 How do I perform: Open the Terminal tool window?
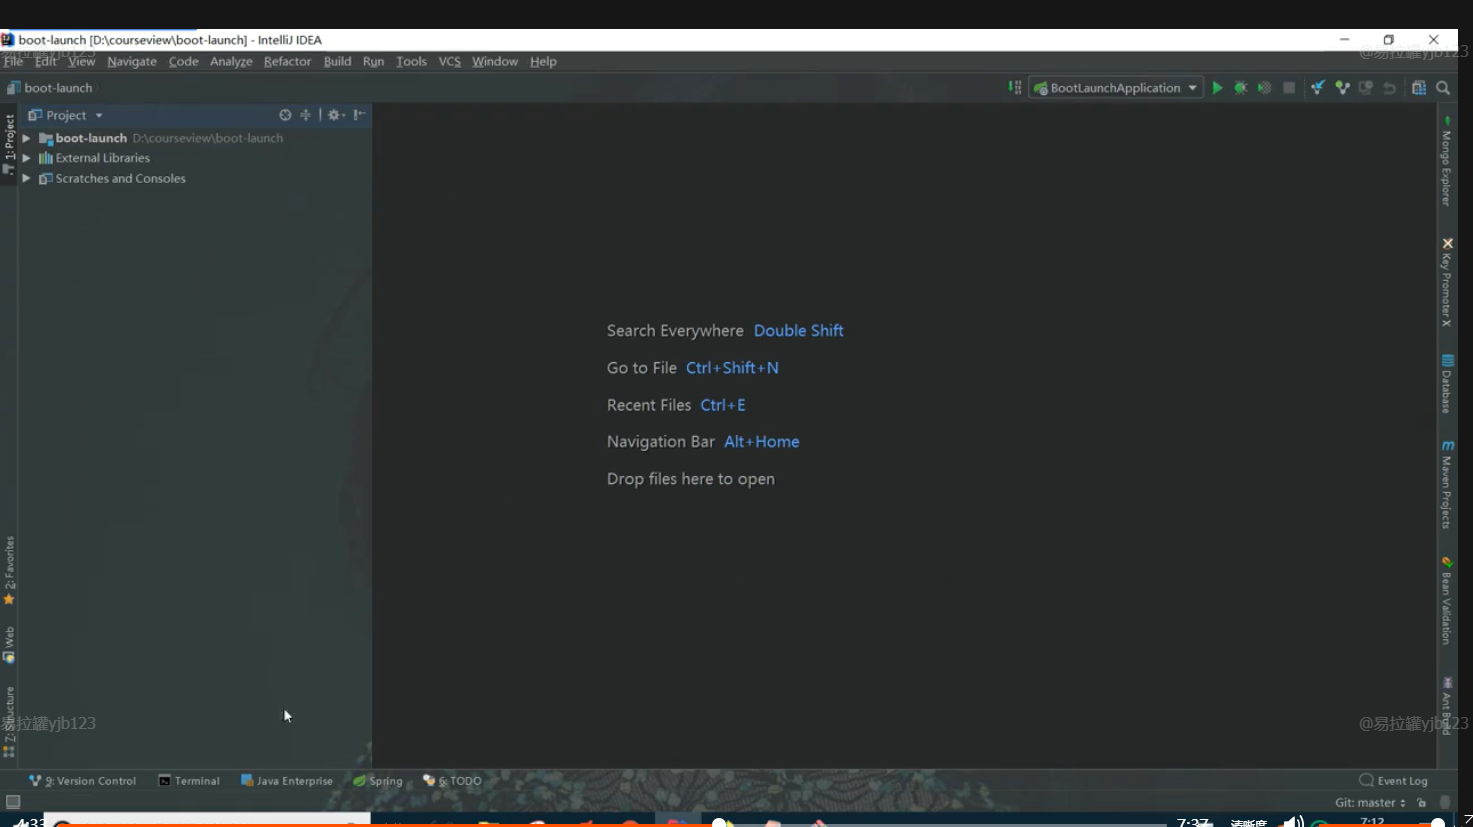pos(189,781)
